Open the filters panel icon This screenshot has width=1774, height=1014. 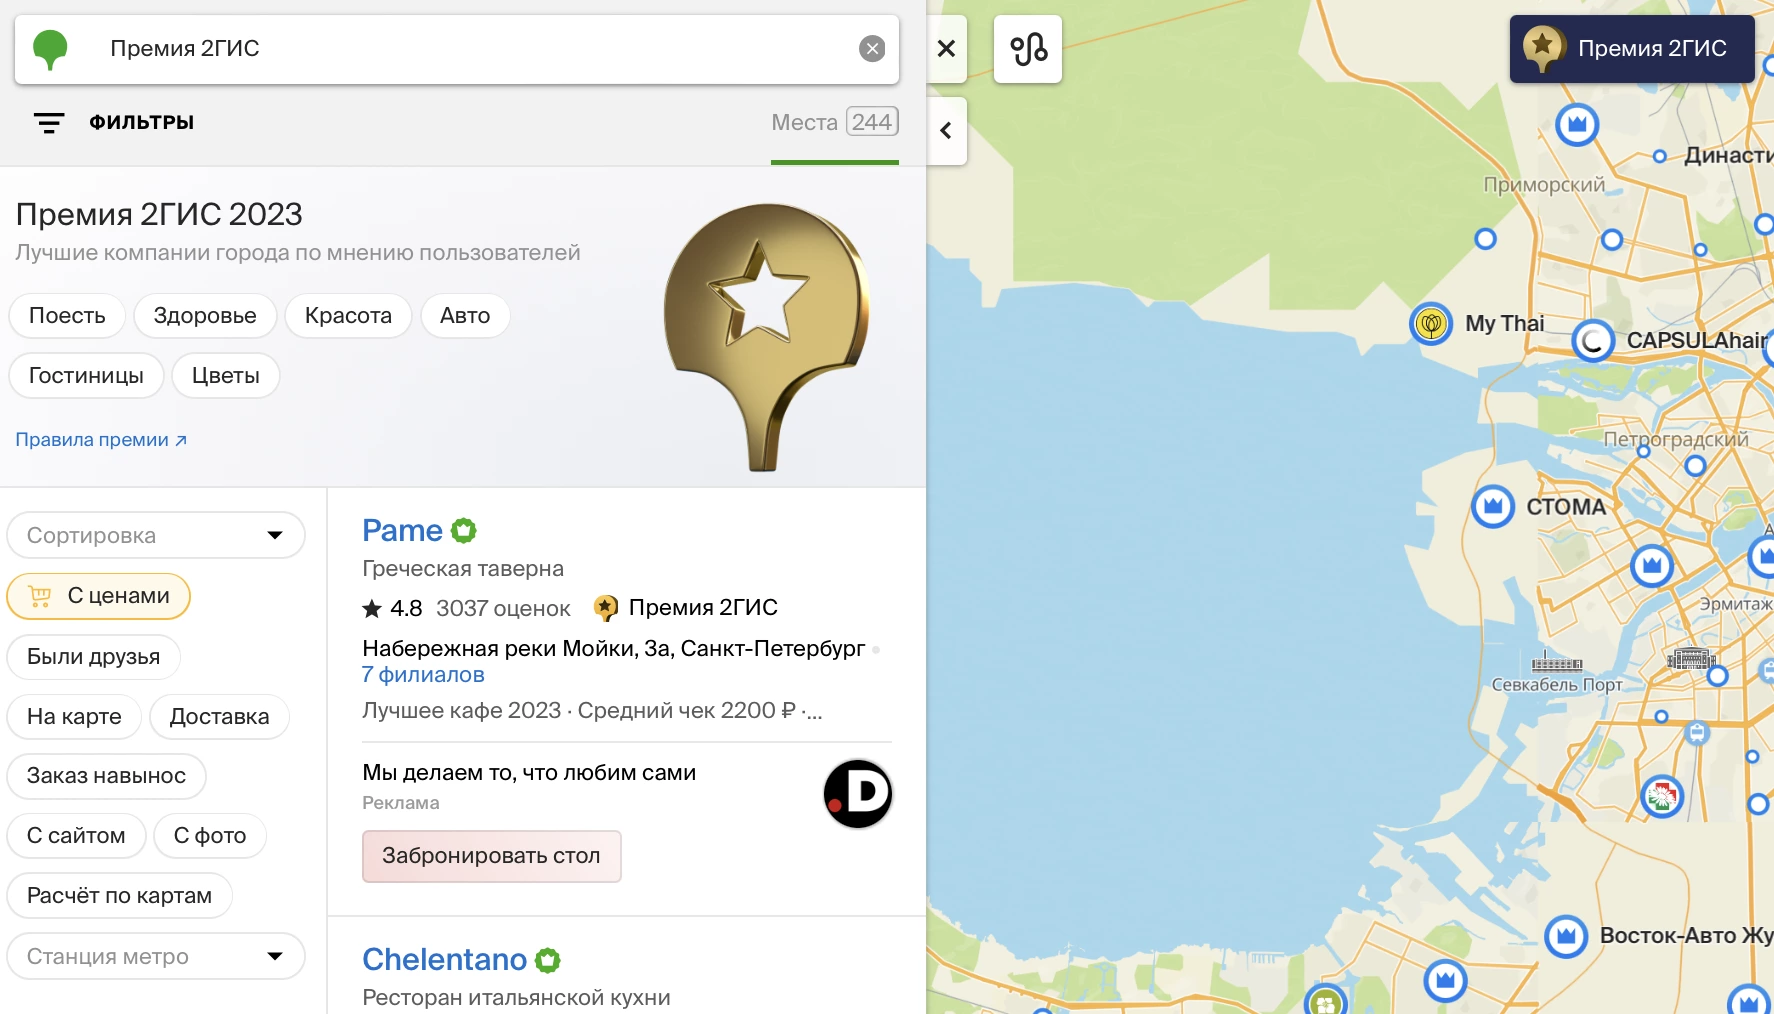tap(49, 123)
